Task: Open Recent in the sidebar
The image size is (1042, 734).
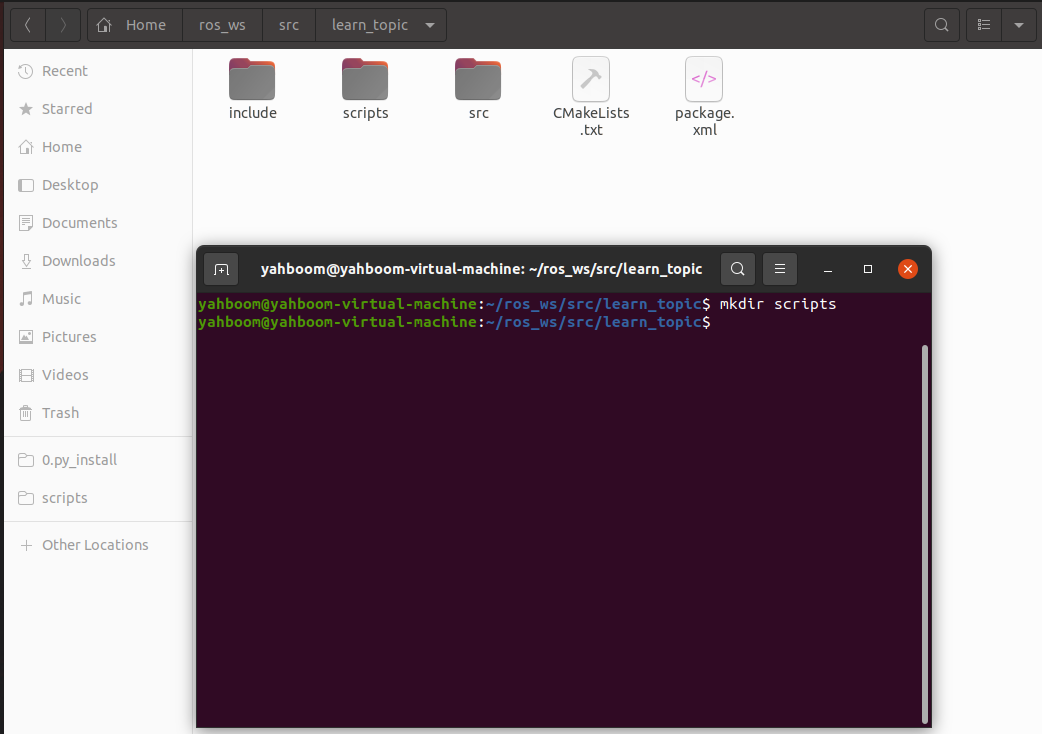Action: point(98,71)
